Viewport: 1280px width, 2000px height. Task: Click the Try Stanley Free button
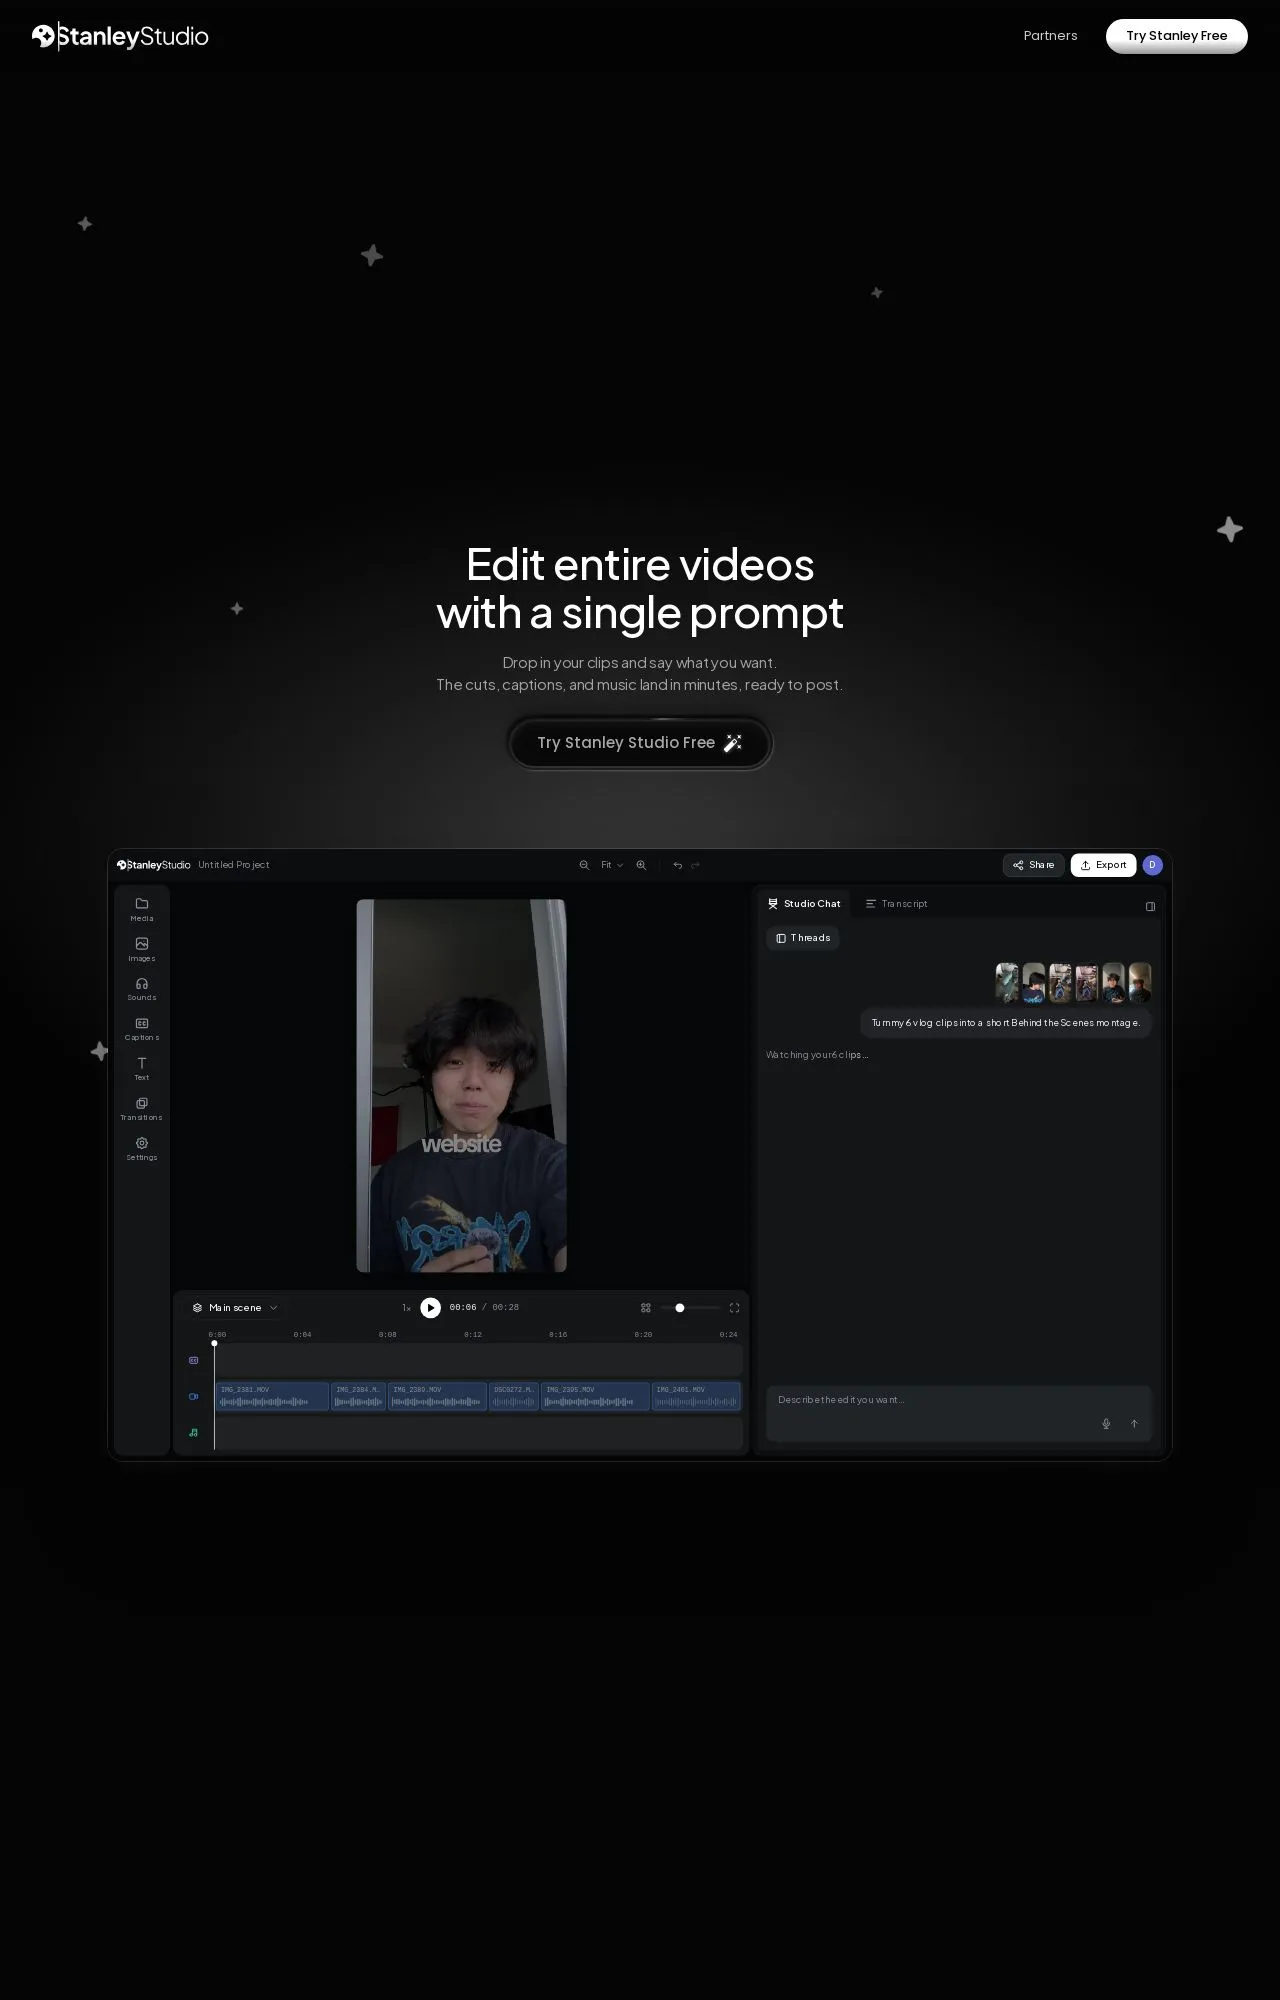tap(1176, 36)
